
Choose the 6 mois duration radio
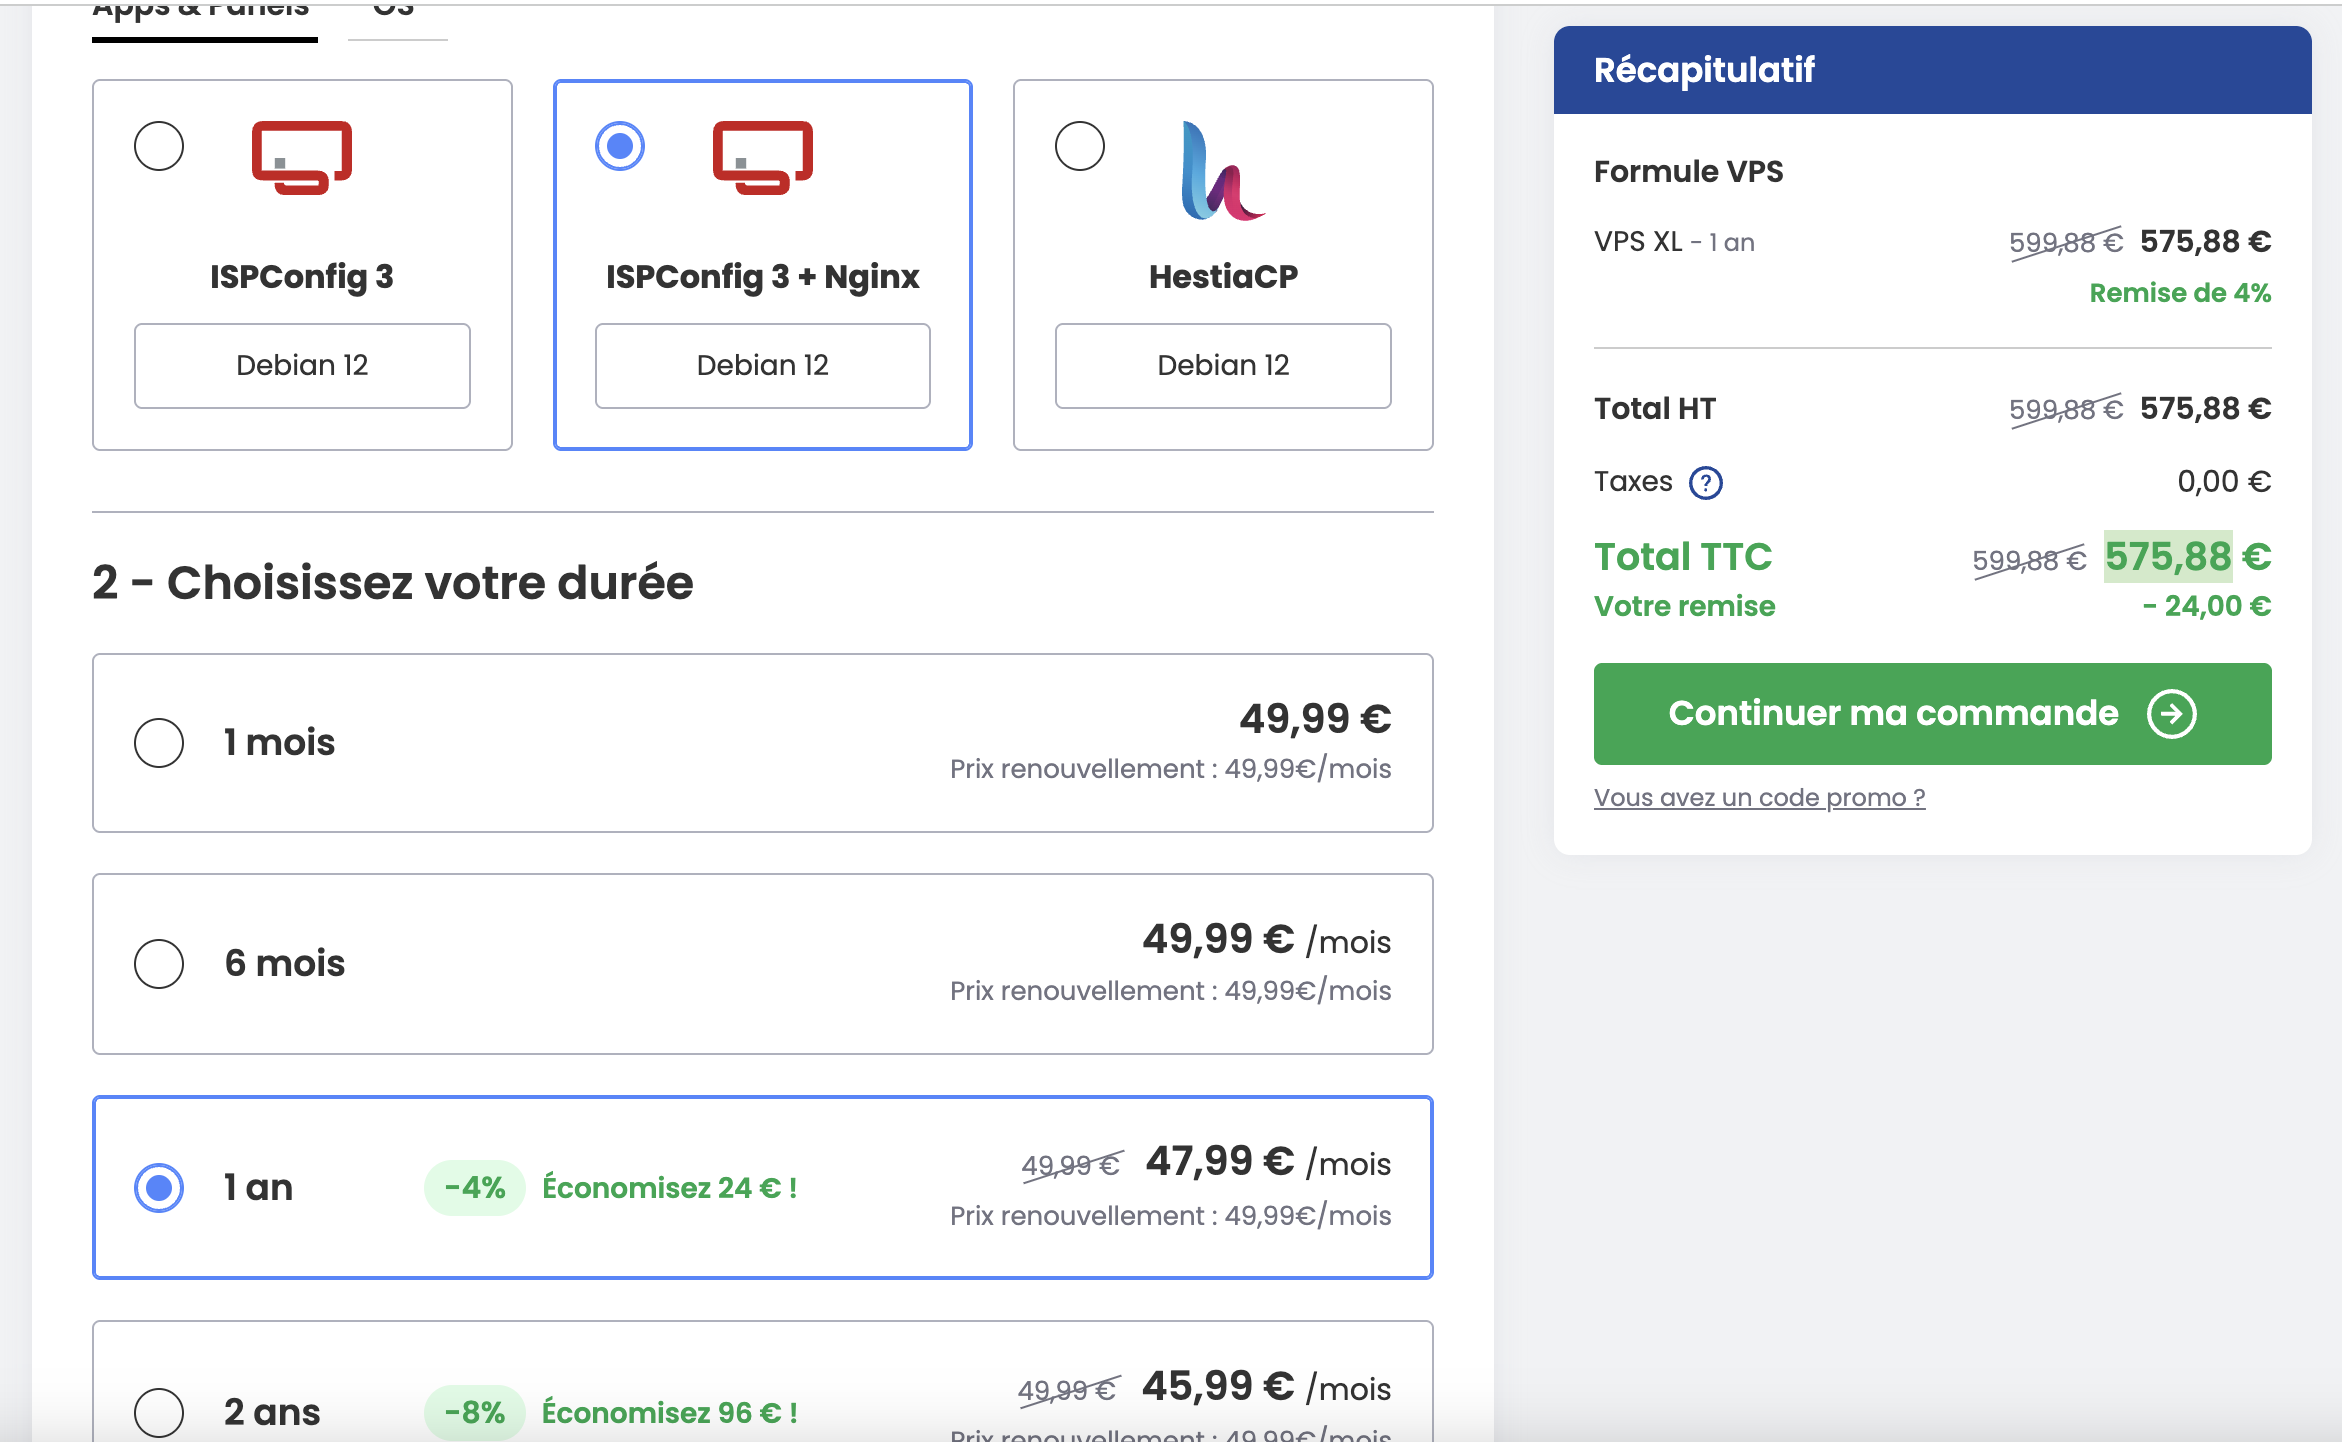159,963
